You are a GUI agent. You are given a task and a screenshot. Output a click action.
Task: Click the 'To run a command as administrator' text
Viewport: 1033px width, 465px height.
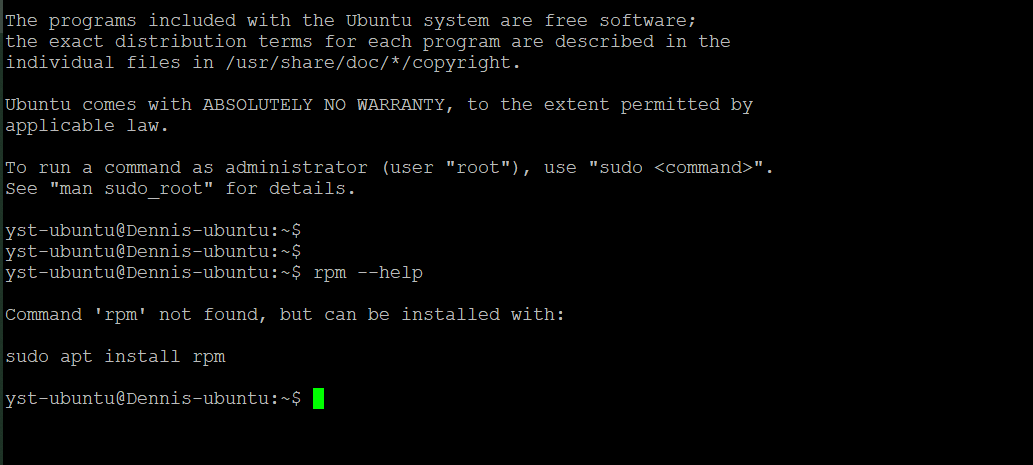pos(186,168)
